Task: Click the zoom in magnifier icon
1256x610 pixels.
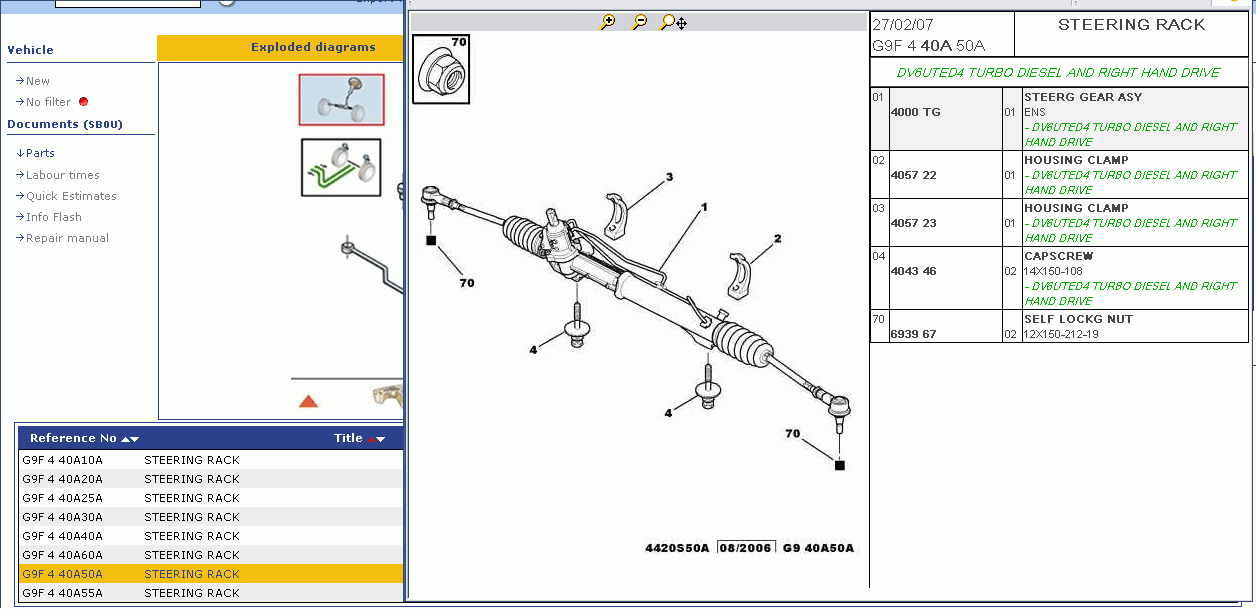Action: point(607,22)
